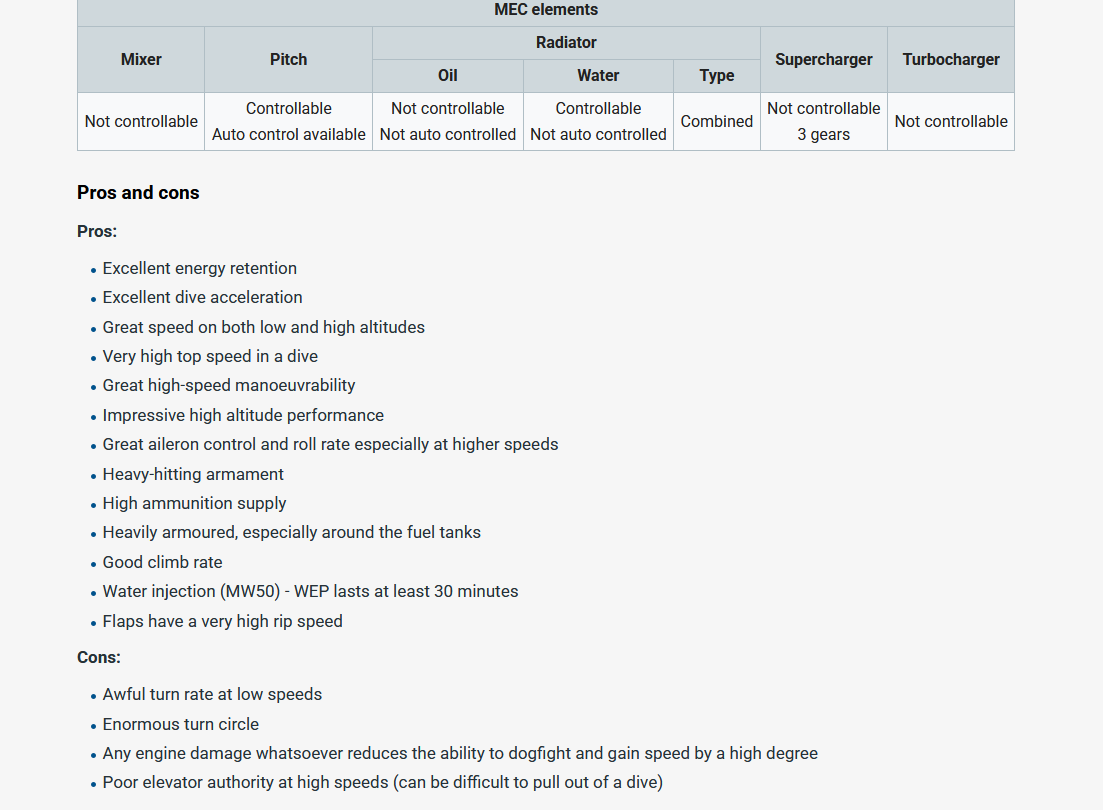Click the "3 gears" supercharger cell
Viewport: 1103px width, 810px height.
[x=823, y=134]
